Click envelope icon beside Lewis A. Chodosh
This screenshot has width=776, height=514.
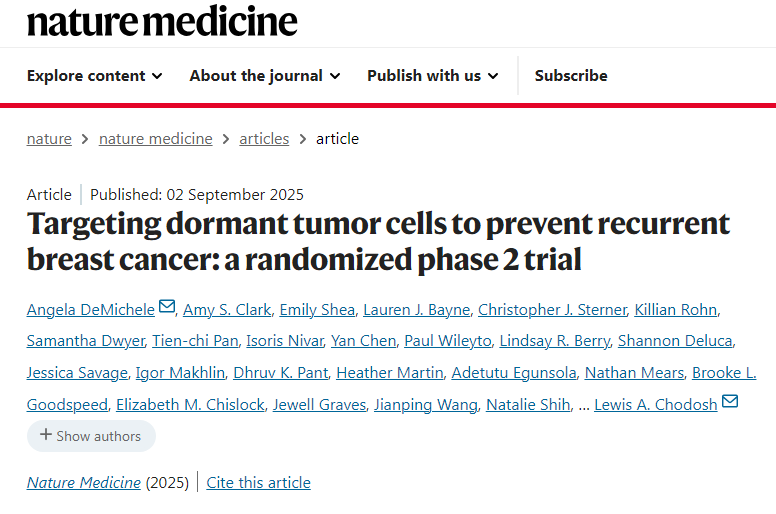click(x=730, y=401)
